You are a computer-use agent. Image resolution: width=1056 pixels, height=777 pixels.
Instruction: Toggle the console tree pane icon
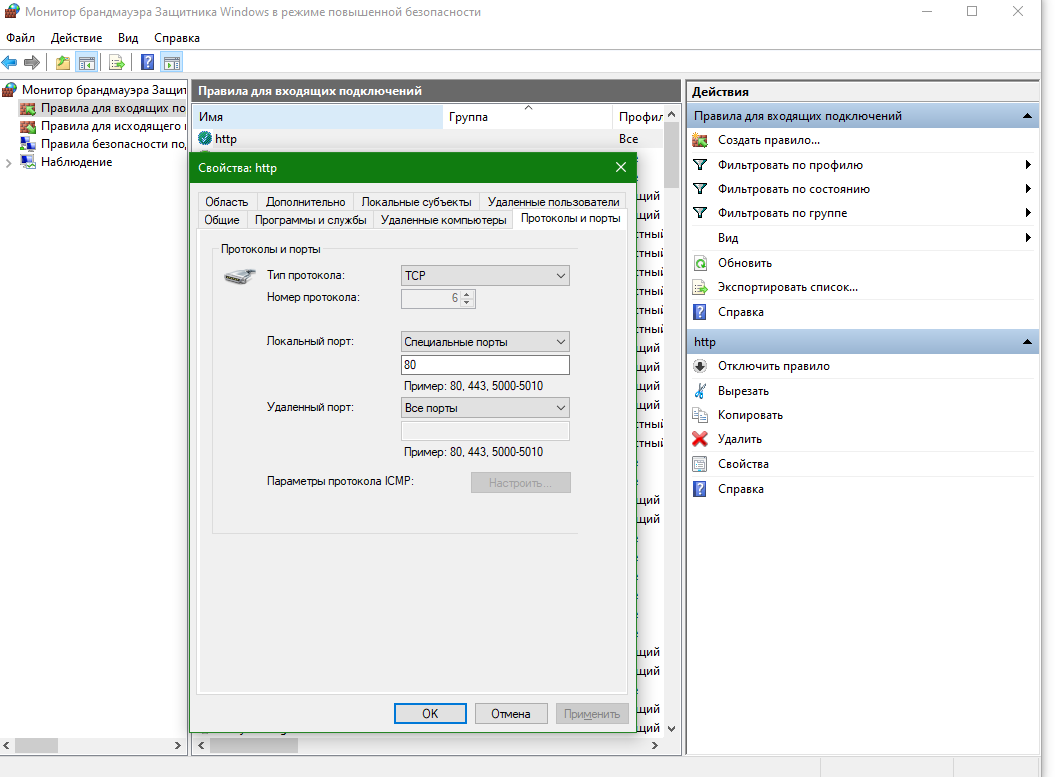point(87,63)
